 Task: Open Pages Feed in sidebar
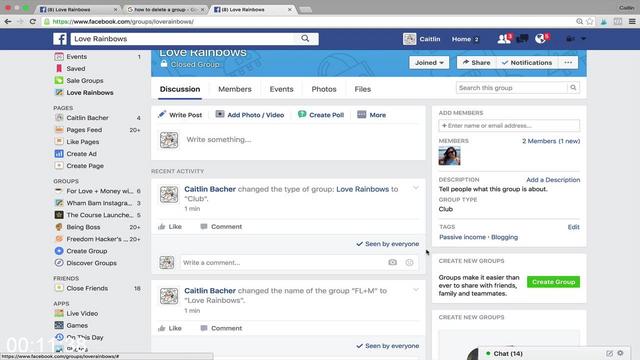84,130
